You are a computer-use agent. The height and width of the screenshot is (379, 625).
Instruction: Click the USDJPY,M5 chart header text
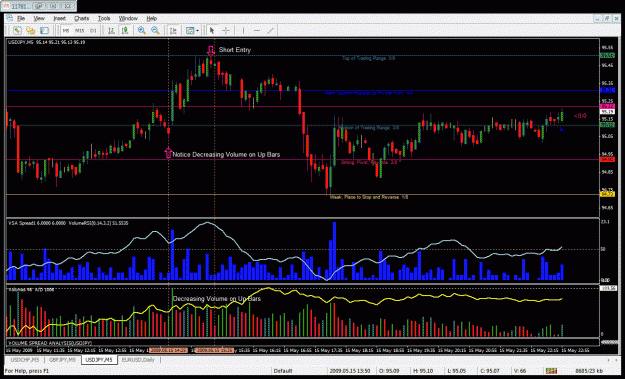click(47, 42)
